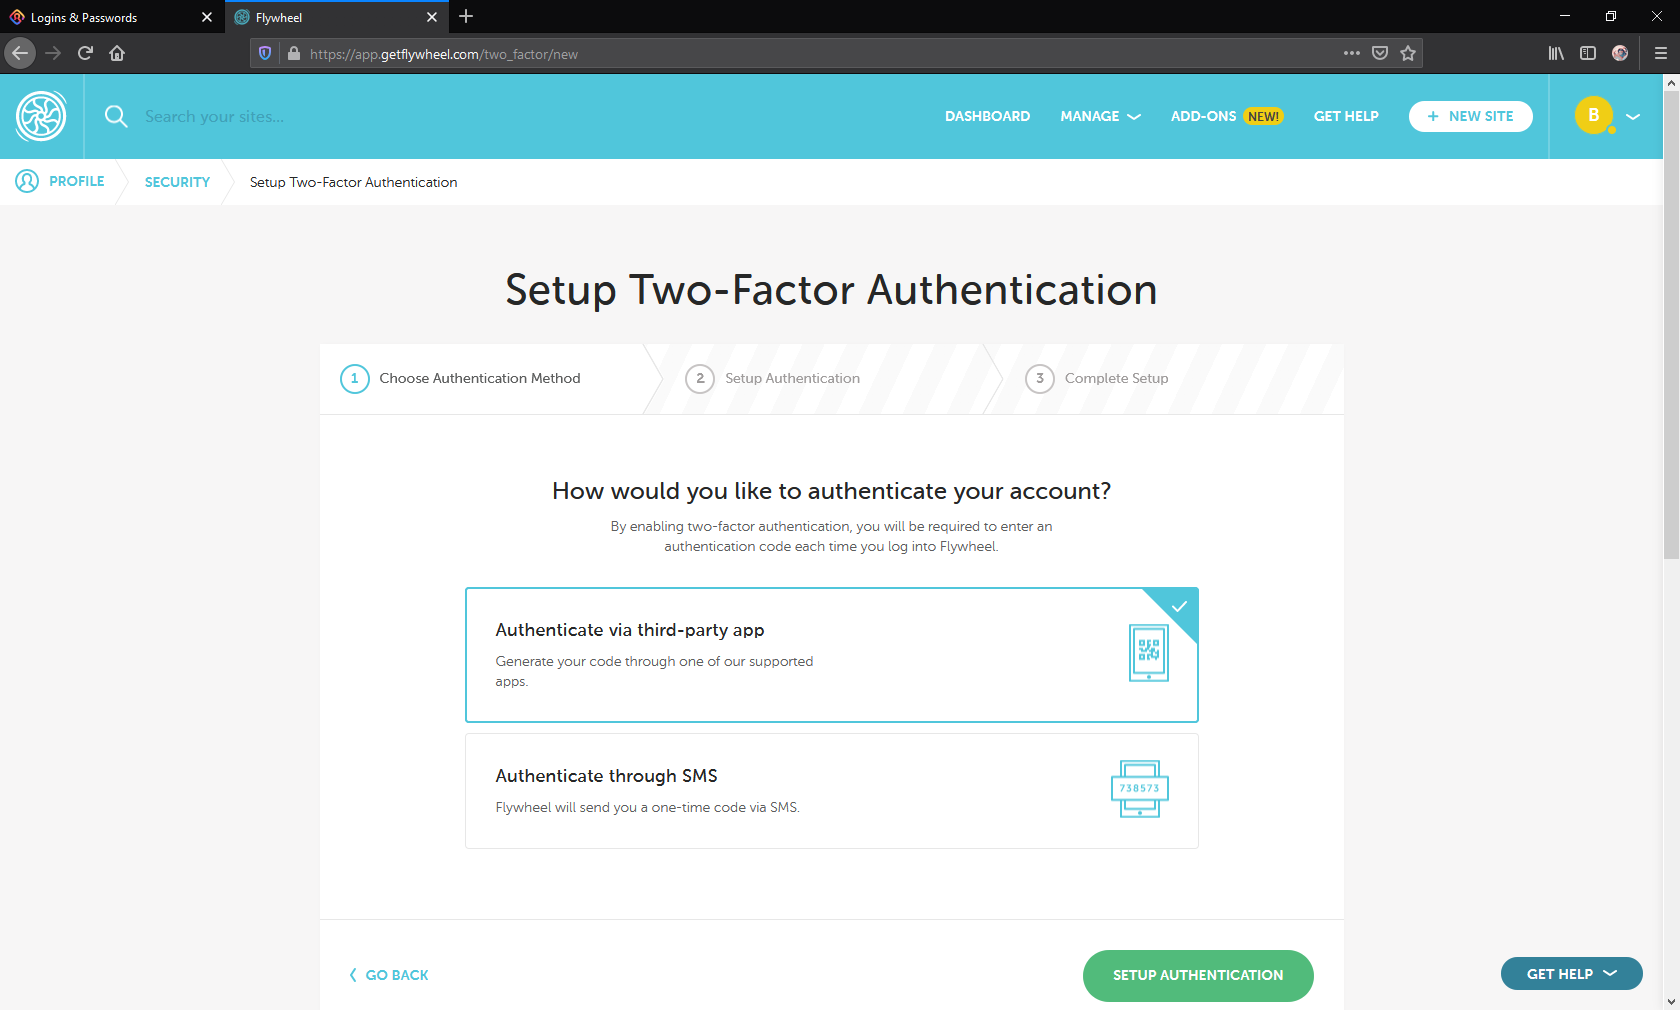
Task: Click the browser back arrow
Action: pyautogui.click(x=20, y=53)
